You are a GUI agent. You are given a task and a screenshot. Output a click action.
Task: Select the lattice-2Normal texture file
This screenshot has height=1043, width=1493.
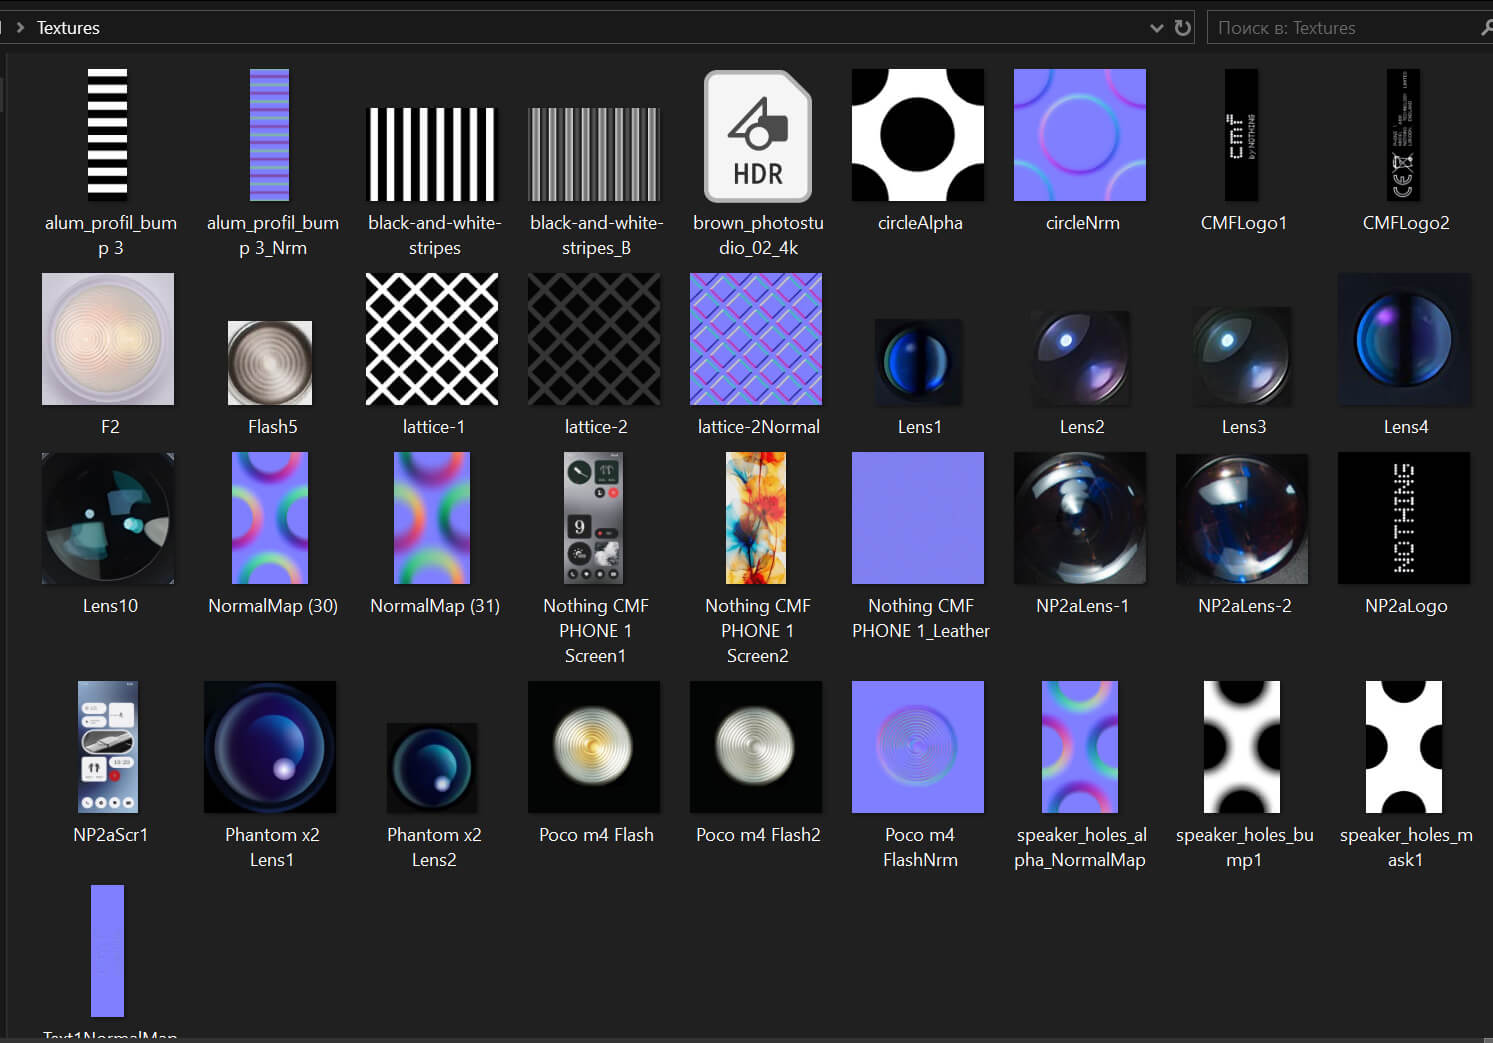click(x=756, y=339)
